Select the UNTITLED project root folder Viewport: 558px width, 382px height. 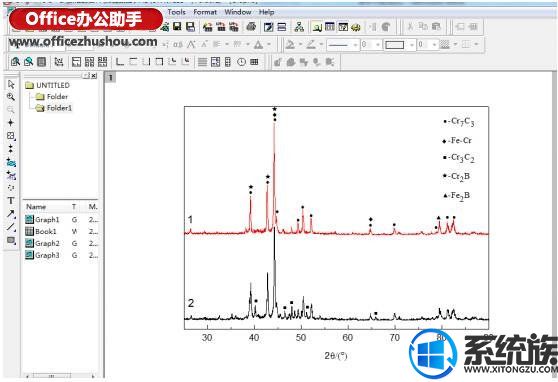48,85
